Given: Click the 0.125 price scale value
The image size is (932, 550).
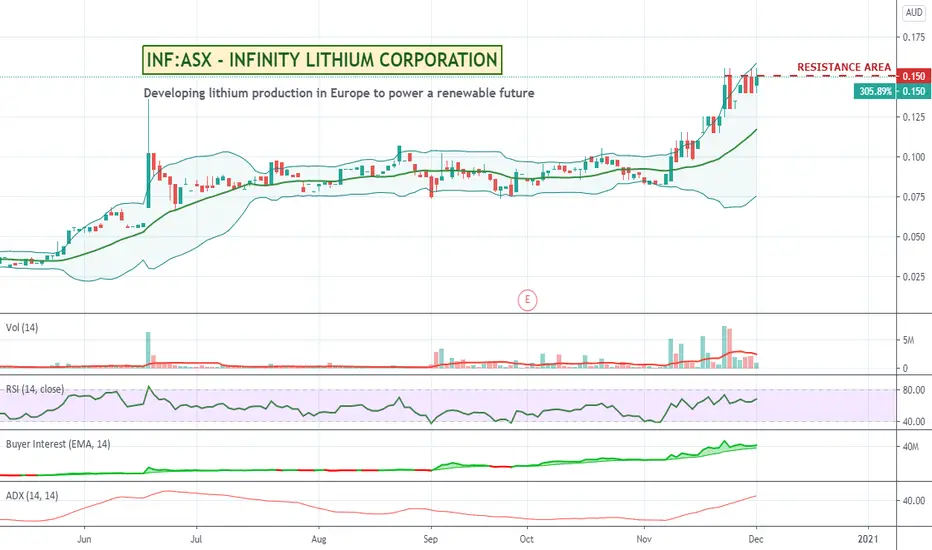Looking at the screenshot, I should pyautogui.click(x=914, y=117).
